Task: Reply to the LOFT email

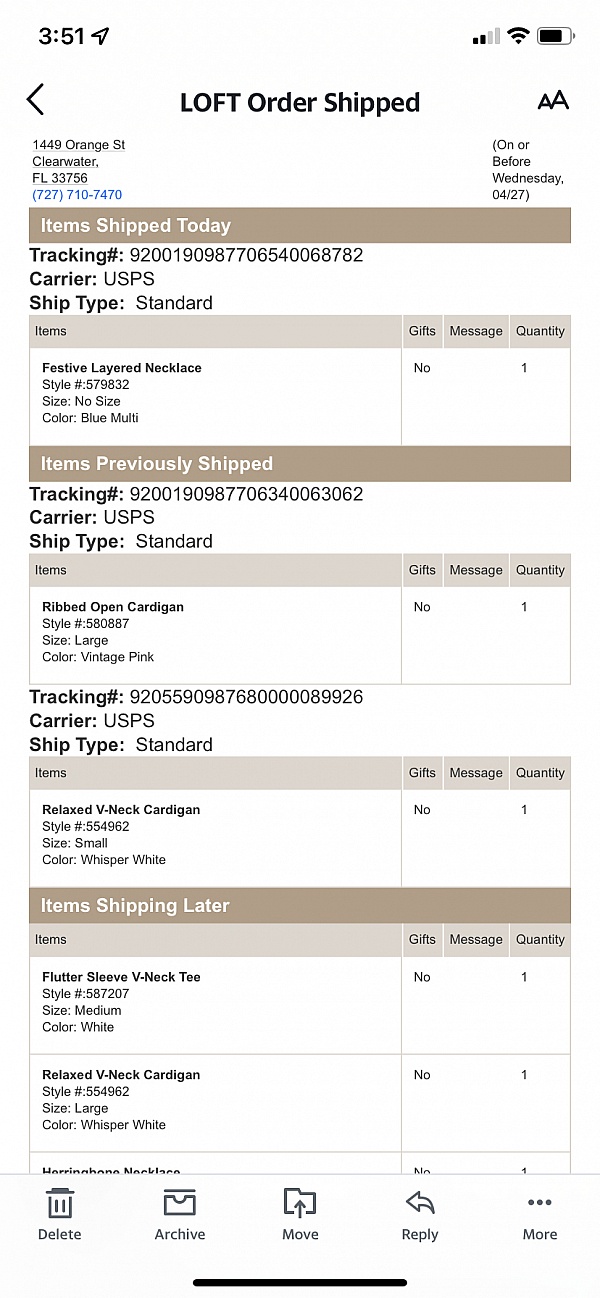Action: 420,1215
